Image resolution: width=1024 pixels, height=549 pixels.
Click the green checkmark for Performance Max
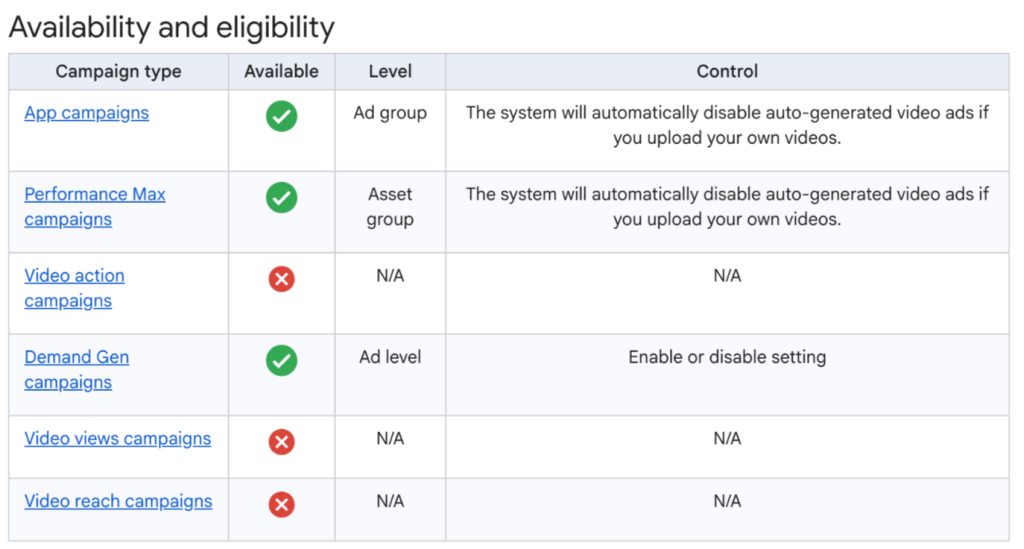(281, 198)
